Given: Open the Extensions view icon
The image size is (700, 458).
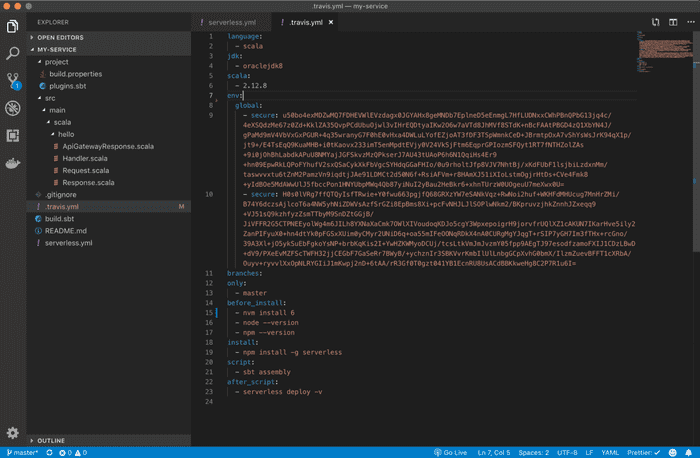Looking at the screenshot, I should [x=12, y=135].
